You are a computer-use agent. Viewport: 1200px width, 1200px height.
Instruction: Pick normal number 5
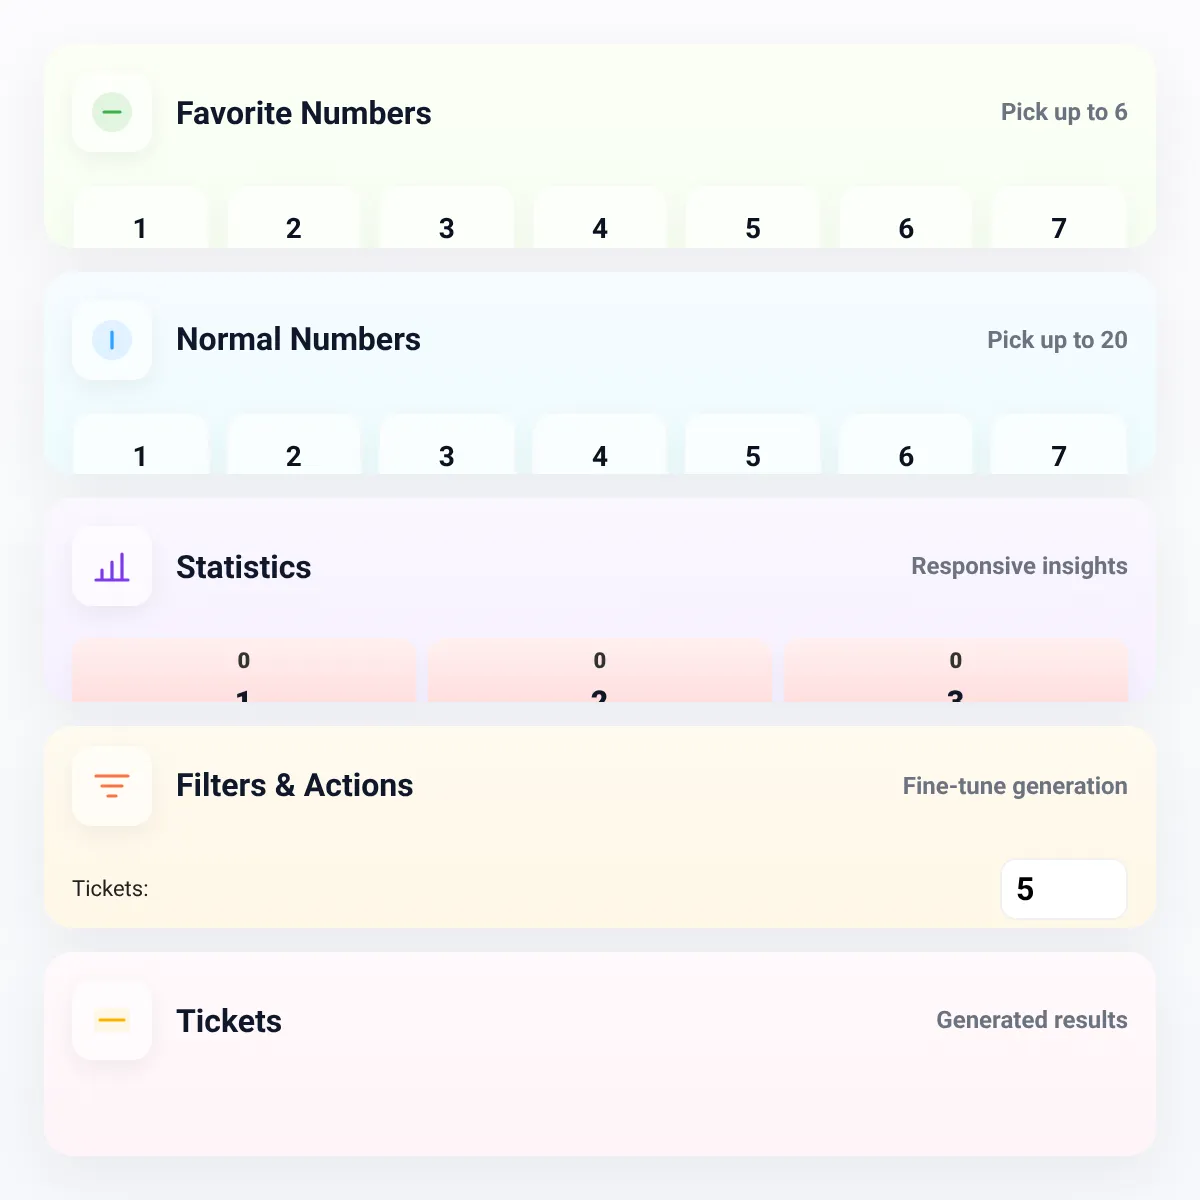pos(753,445)
